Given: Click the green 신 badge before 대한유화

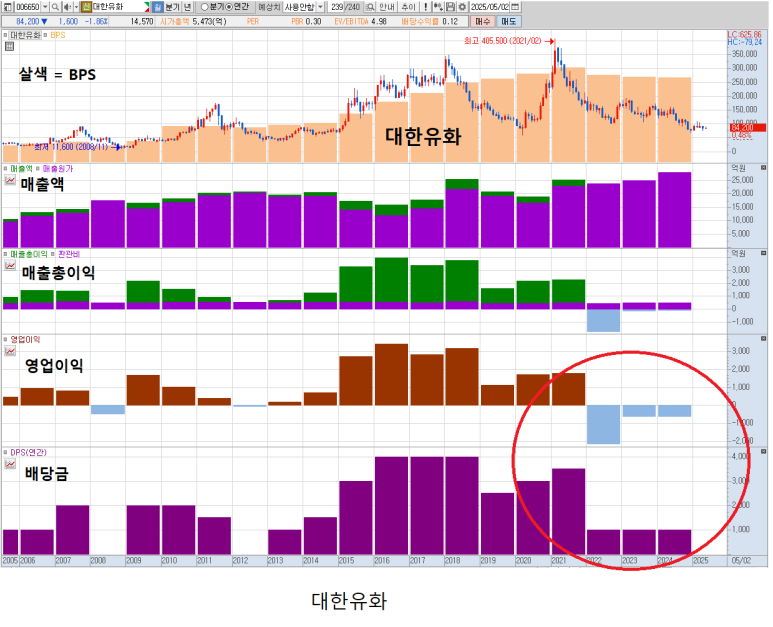Looking at the screenshot, I should click(x=86, y=7).
